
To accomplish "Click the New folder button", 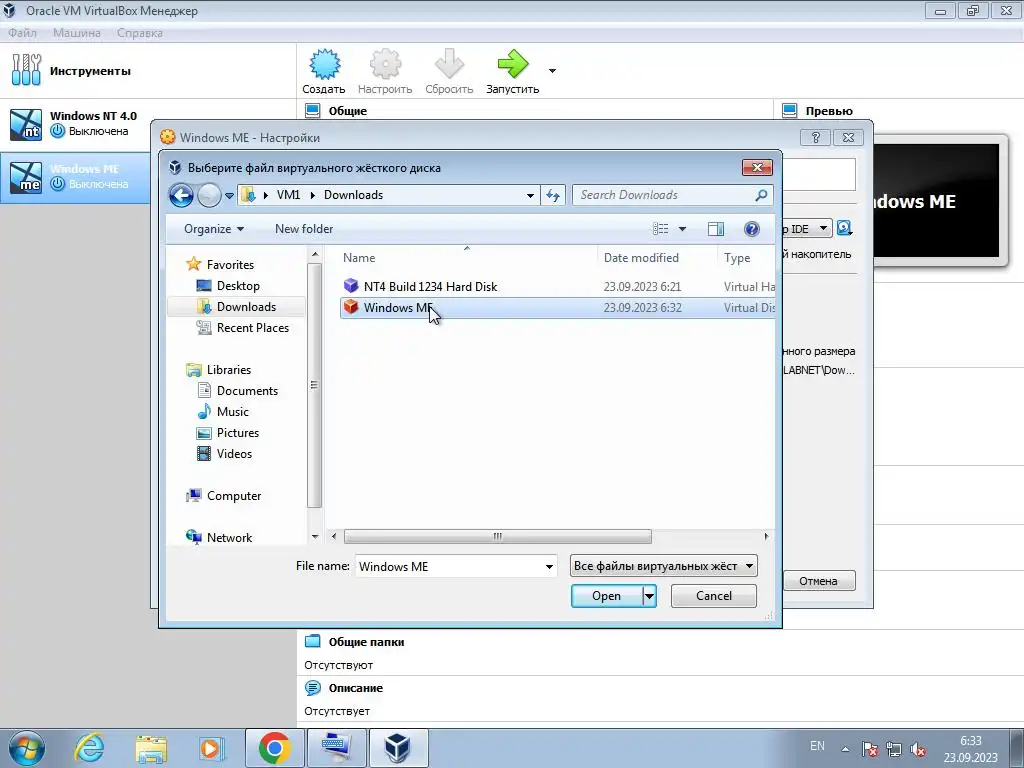I will [x=304, y=229].
